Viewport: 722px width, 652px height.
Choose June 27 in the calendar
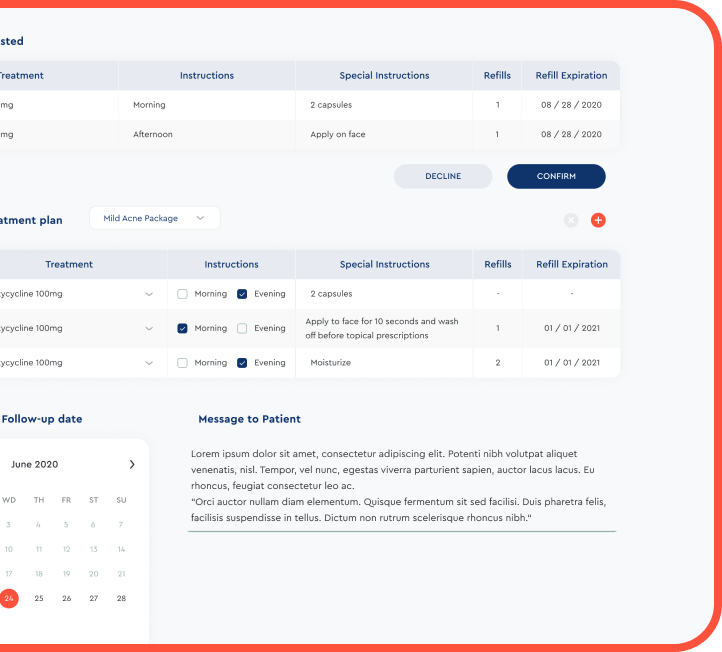pyautogui.click(x=94, y=598)
